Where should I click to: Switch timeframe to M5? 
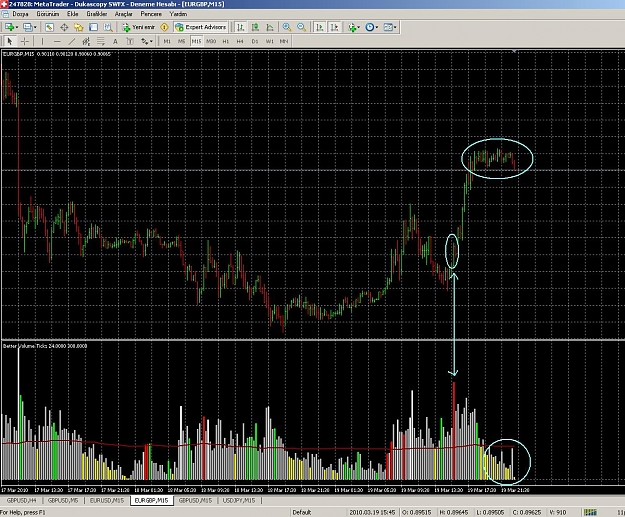click(182, 41)
